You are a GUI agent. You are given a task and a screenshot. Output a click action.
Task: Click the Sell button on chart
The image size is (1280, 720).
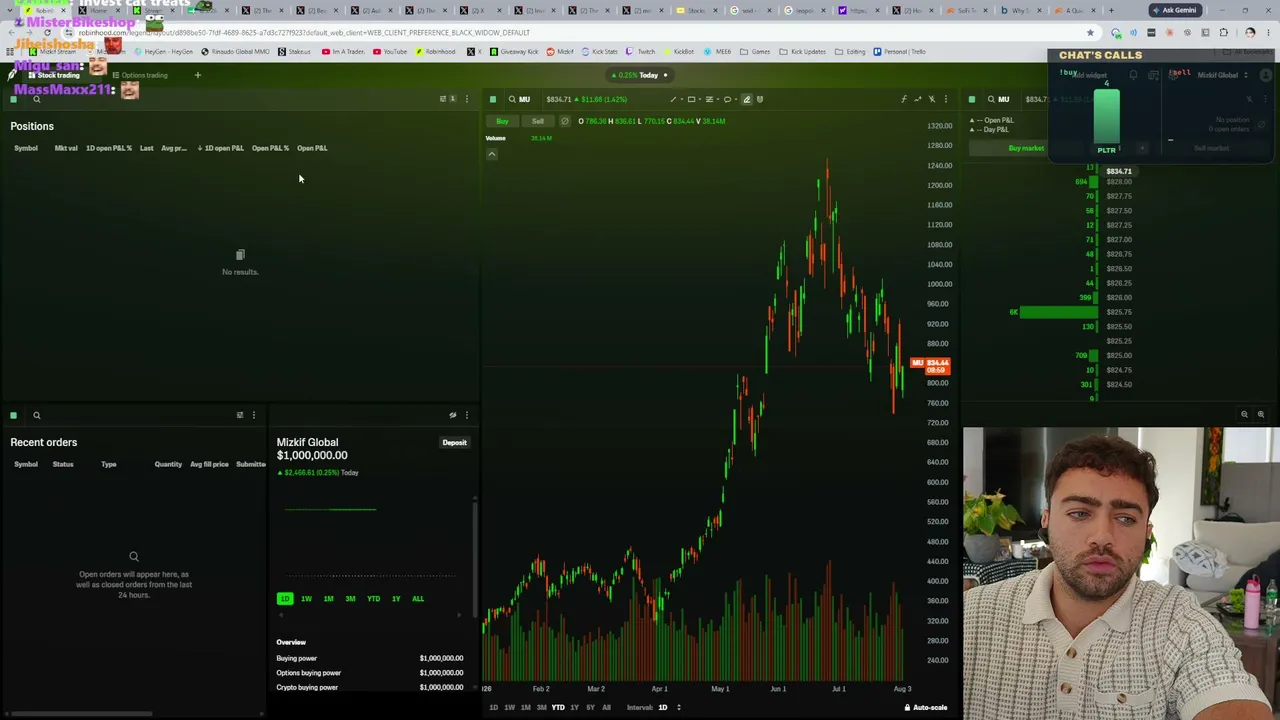(538, 121)
